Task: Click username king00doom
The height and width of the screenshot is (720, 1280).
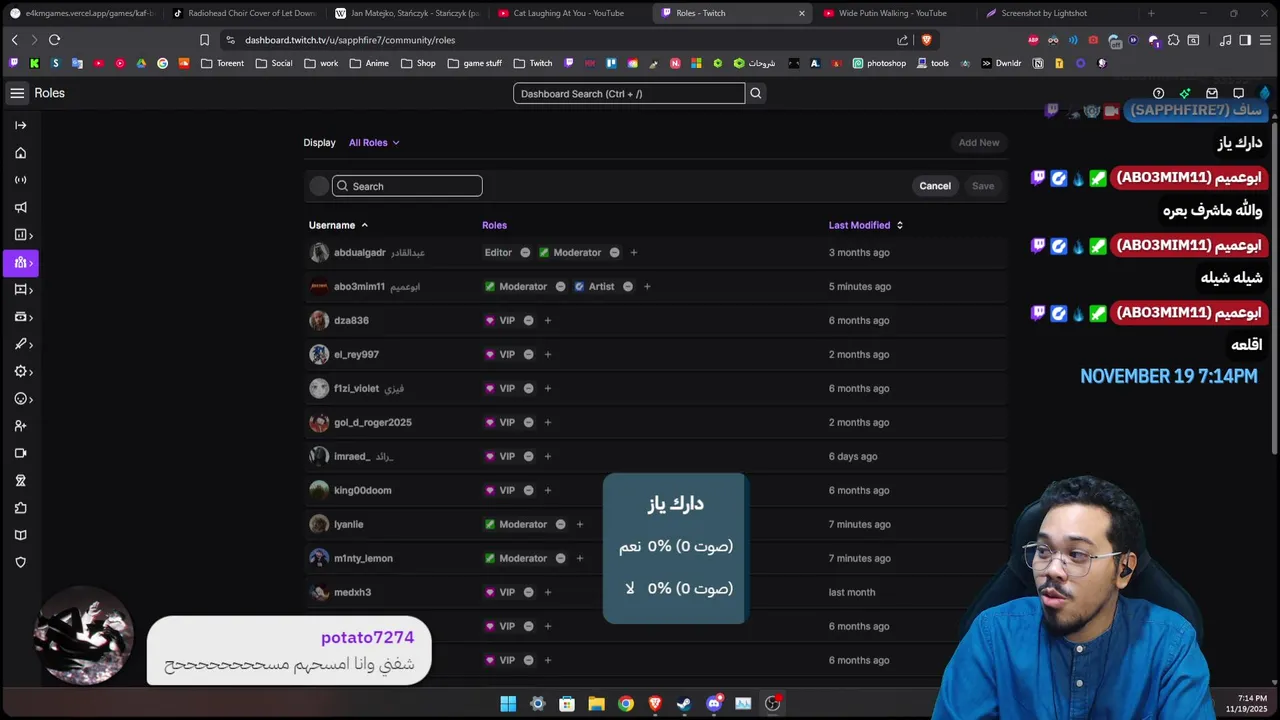Action: coord(363,491)
